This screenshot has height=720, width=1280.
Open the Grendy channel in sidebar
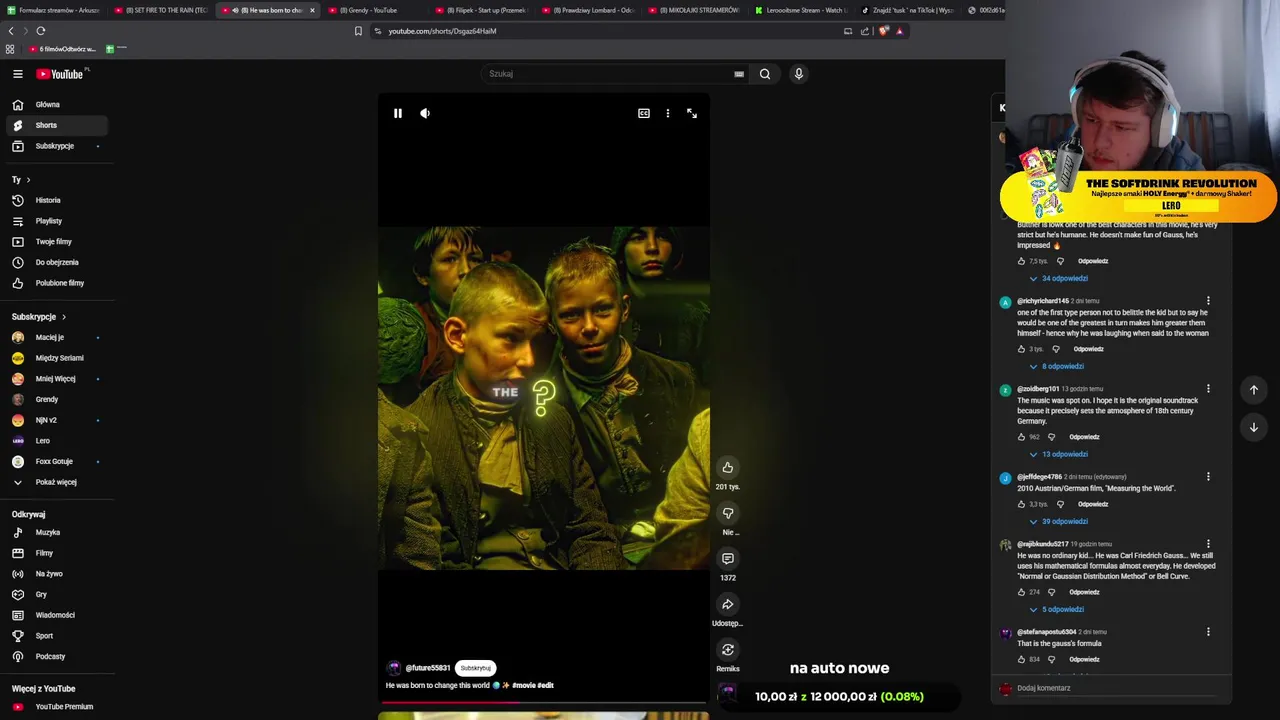click(x=57, y=399)
